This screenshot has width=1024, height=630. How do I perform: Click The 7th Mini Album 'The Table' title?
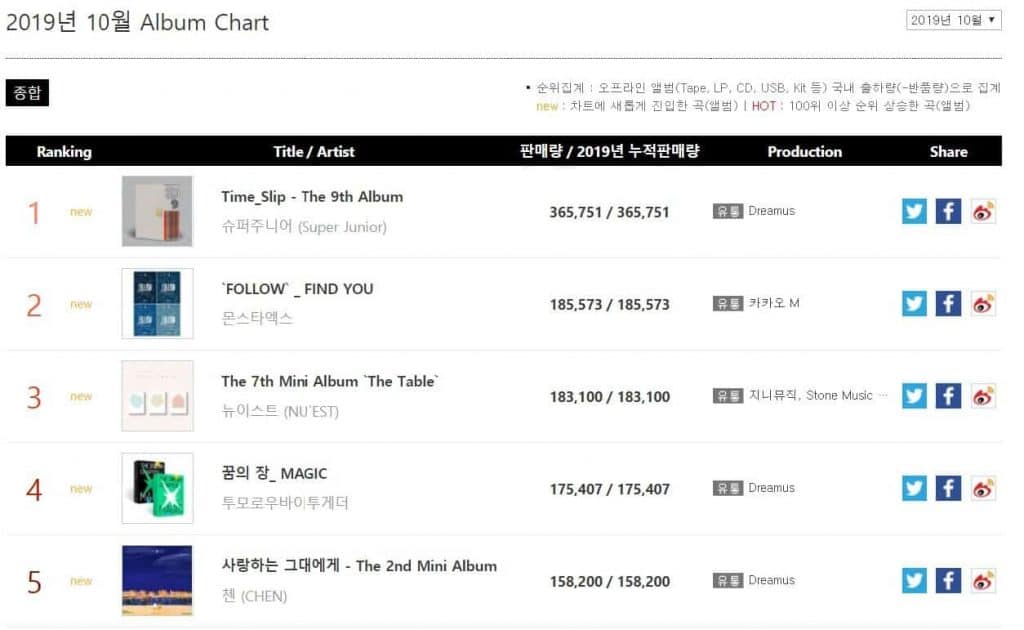pyautogui.click(x=329, y=381)
